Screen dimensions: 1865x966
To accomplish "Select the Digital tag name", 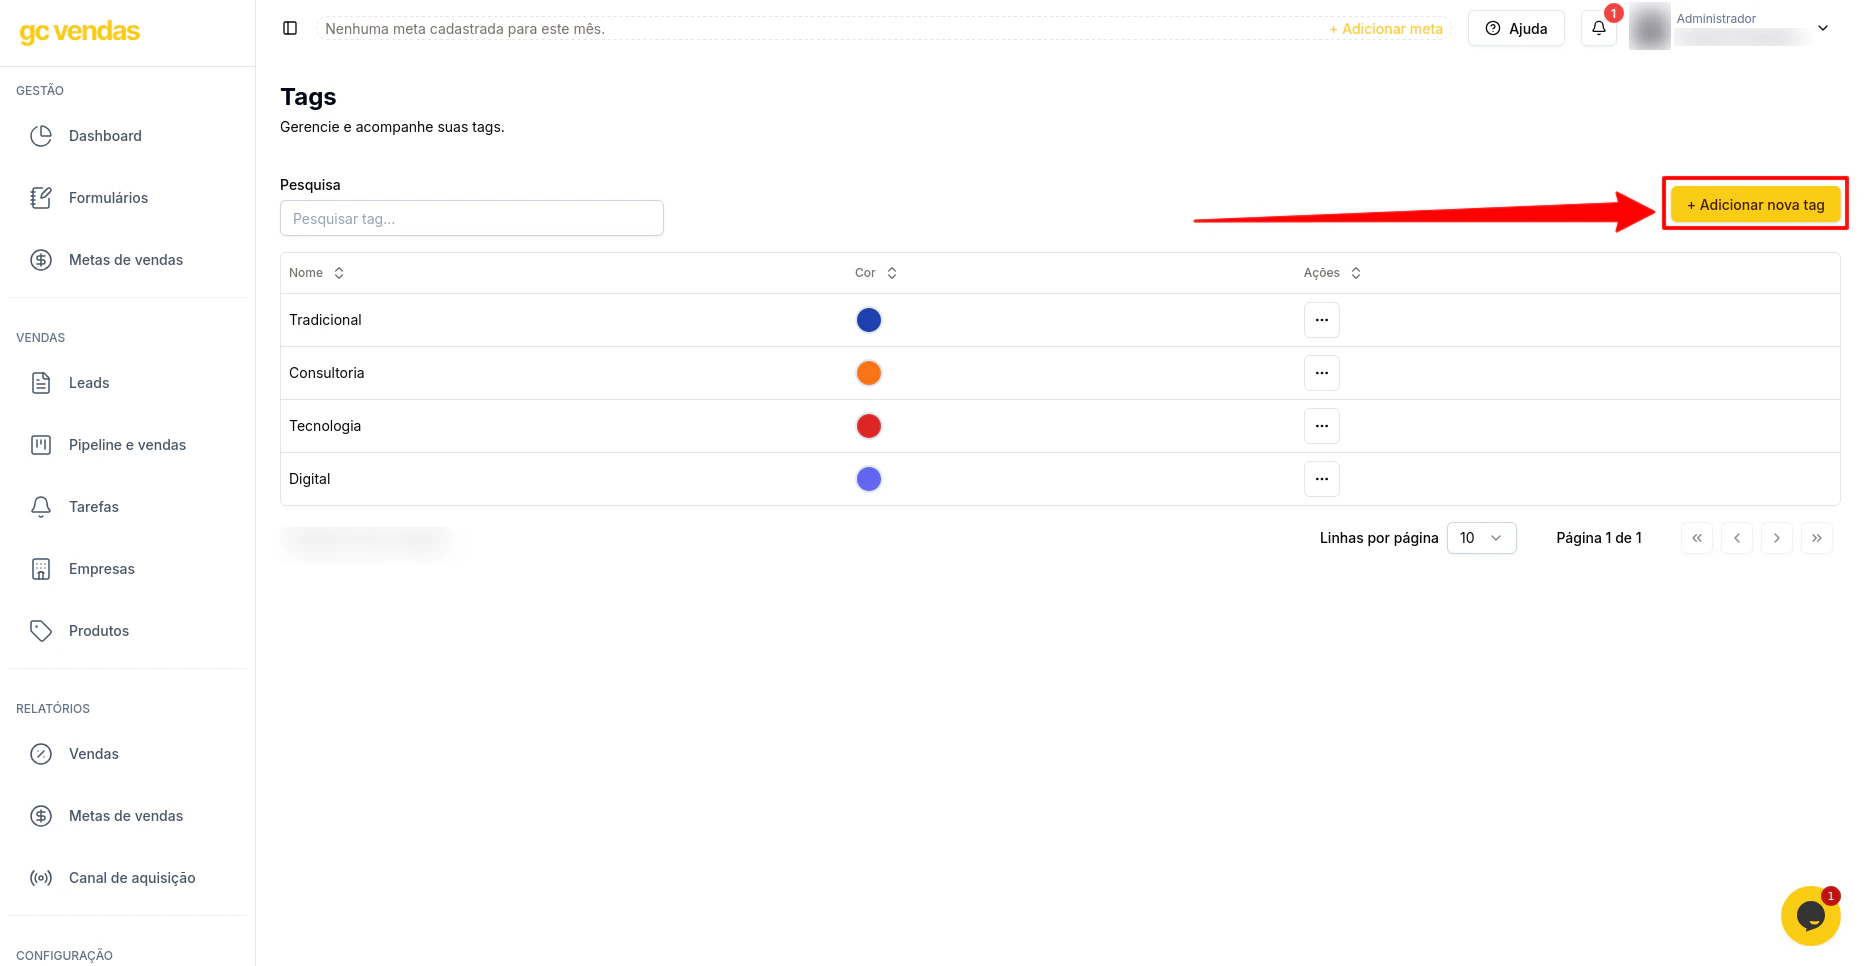I will (310, 479).
